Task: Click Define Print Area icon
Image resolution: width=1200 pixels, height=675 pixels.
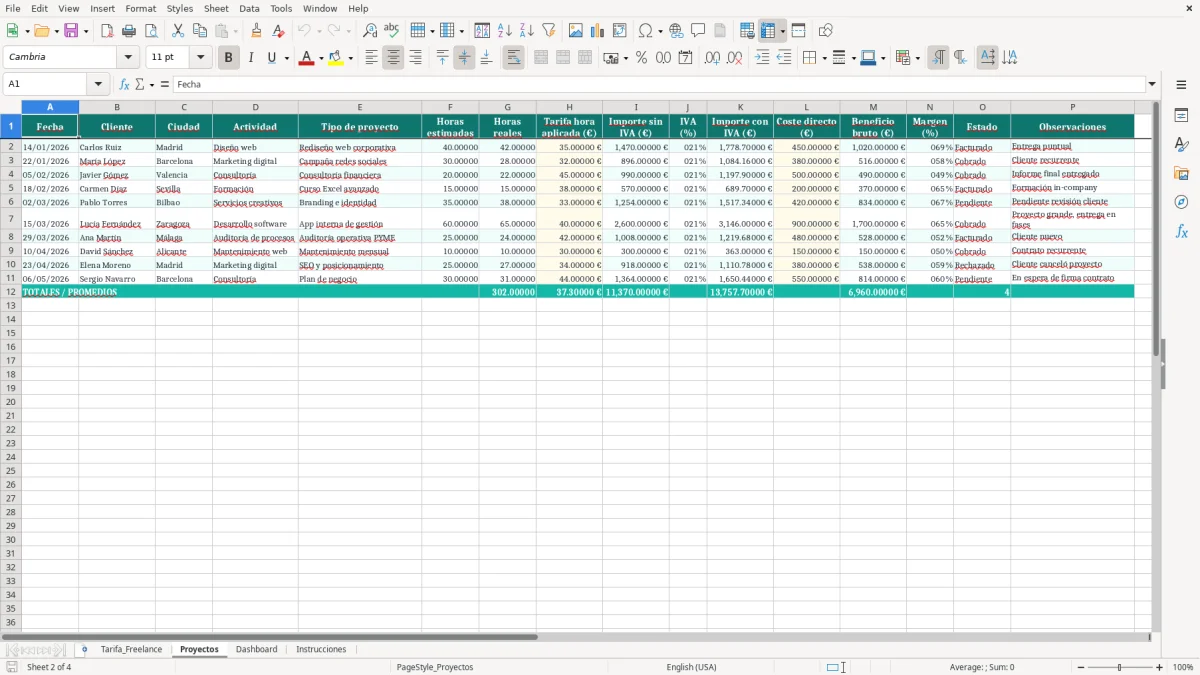Action: click(x=747, y=31)
